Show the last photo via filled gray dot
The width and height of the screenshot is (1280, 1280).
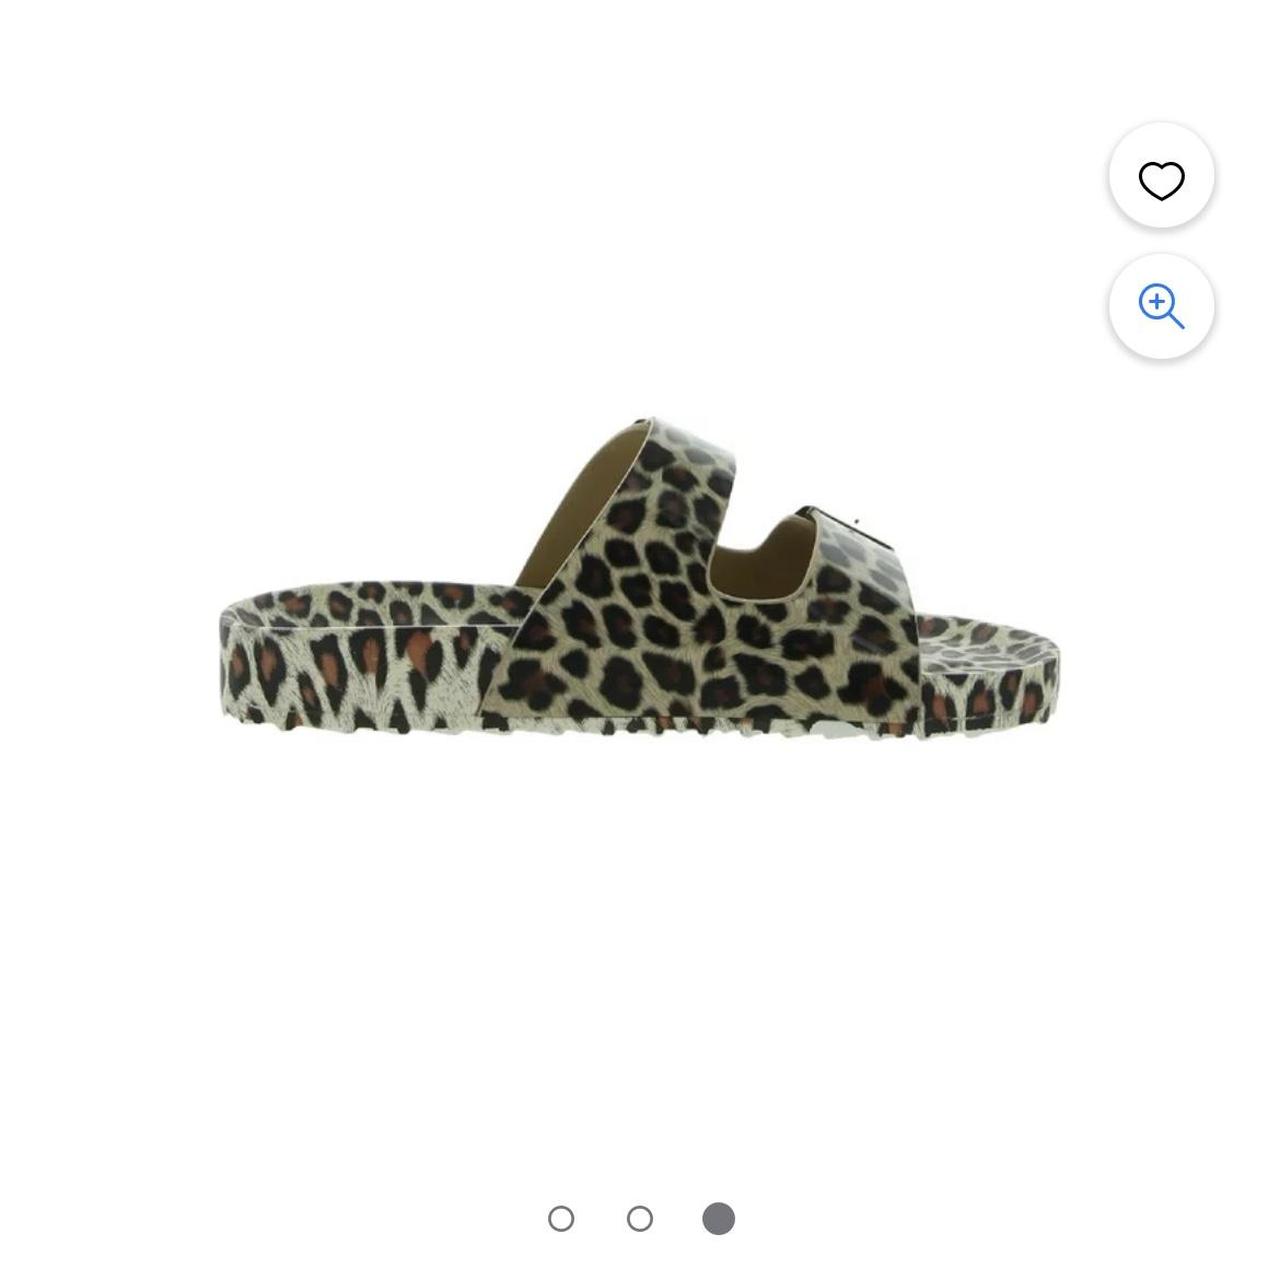[x=719, y=1219]
